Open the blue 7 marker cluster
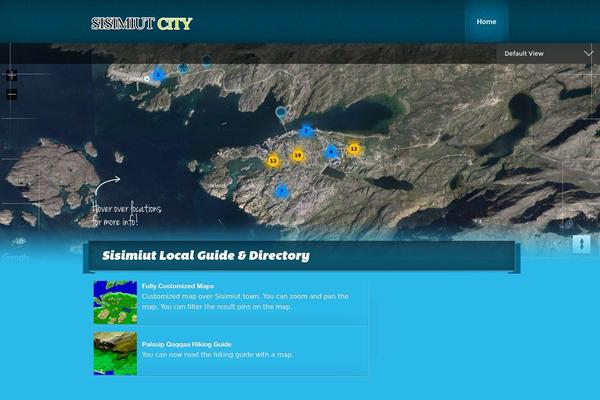 click(x=282, y=191)
